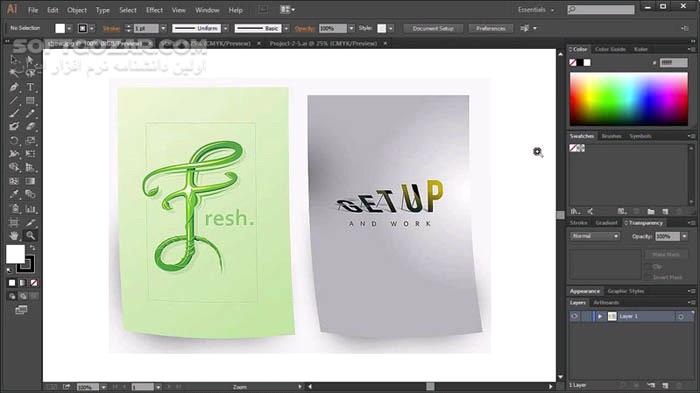
Task: Pick the Column Graph tool
Action: [x=30, y=209]
